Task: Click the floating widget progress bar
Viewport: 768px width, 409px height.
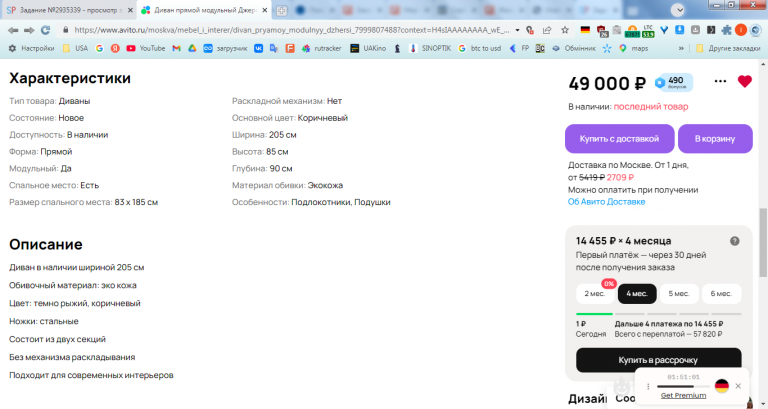Action: tap(683, 386)
